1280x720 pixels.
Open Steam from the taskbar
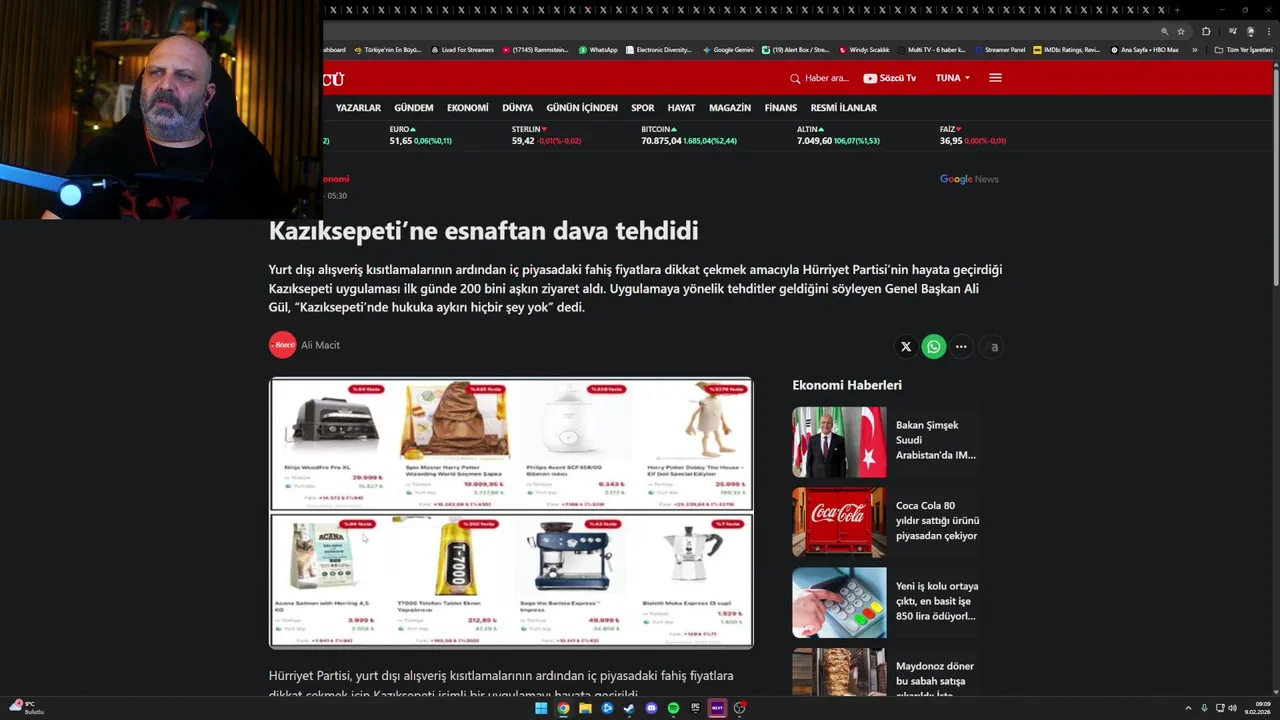(629, 708)
